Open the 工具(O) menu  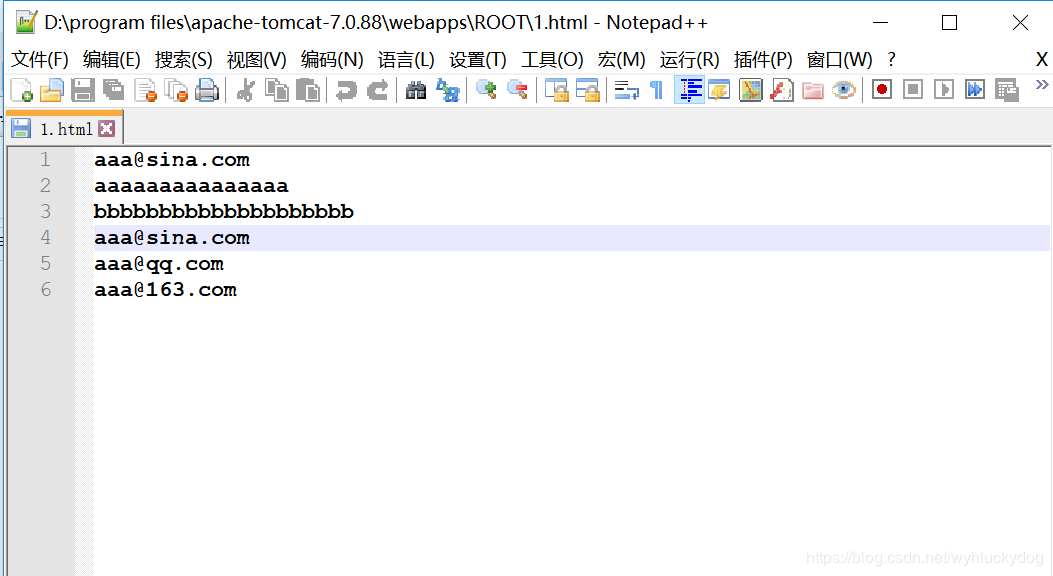[x=552, y=60]
